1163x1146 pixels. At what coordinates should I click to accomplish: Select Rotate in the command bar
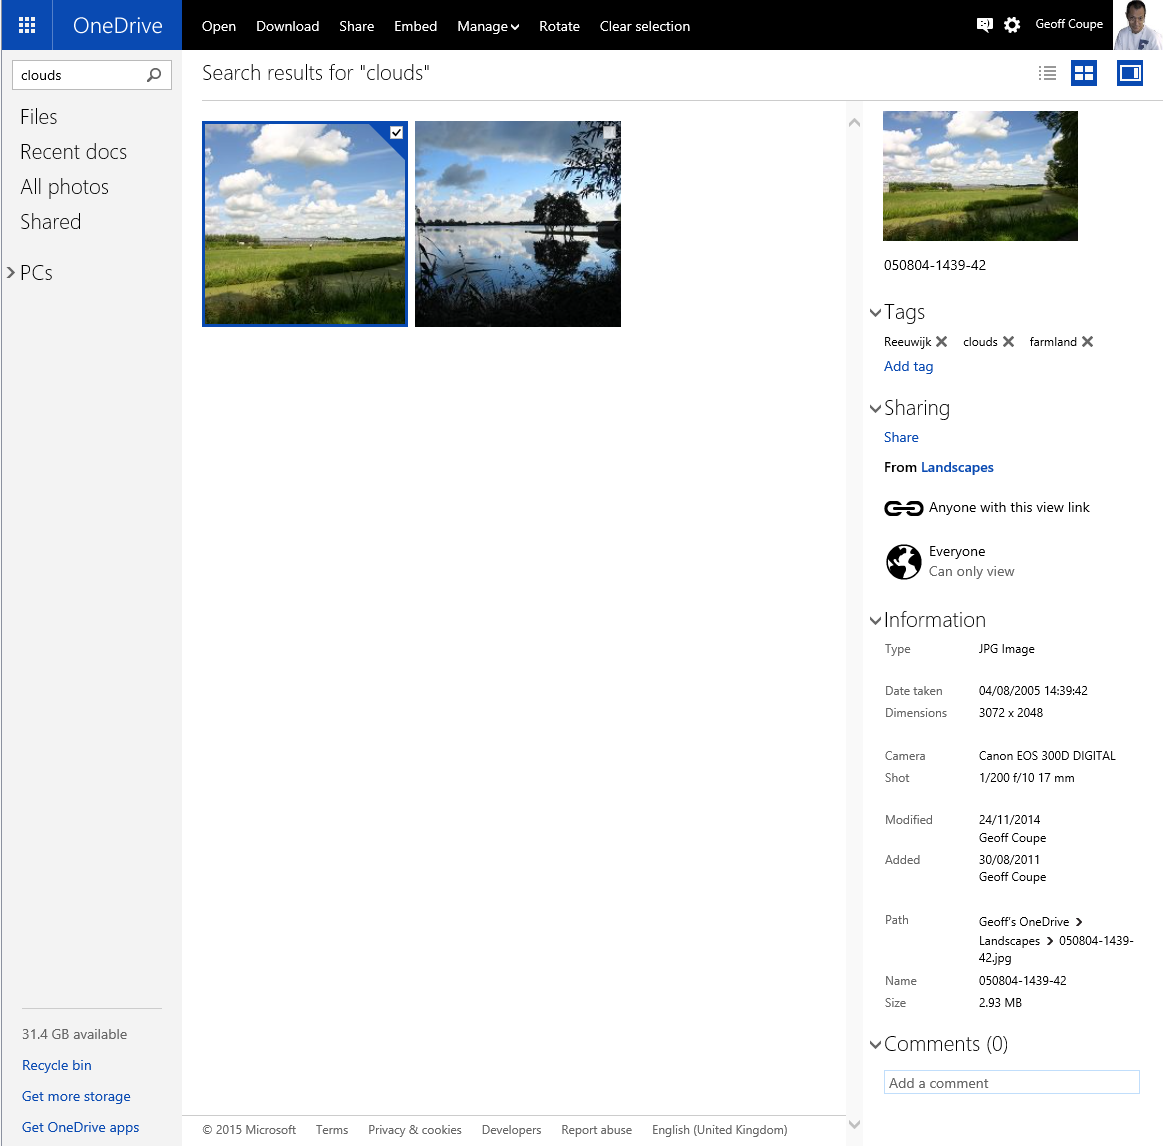tap(559, 26)
